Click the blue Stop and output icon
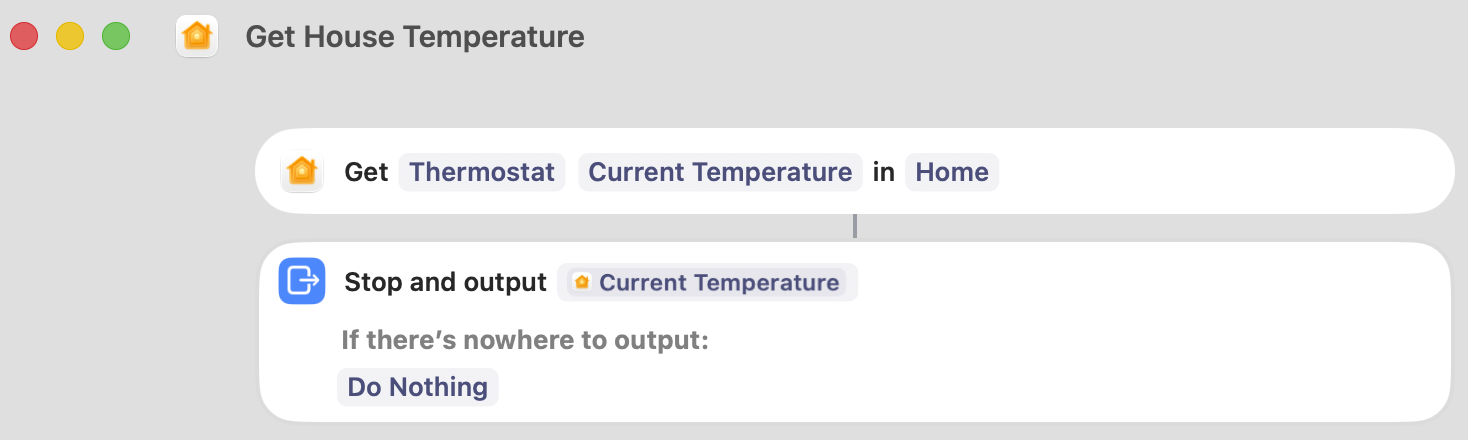The width and height of the screenshot is (1468, 440). click(x=302, y=281)
